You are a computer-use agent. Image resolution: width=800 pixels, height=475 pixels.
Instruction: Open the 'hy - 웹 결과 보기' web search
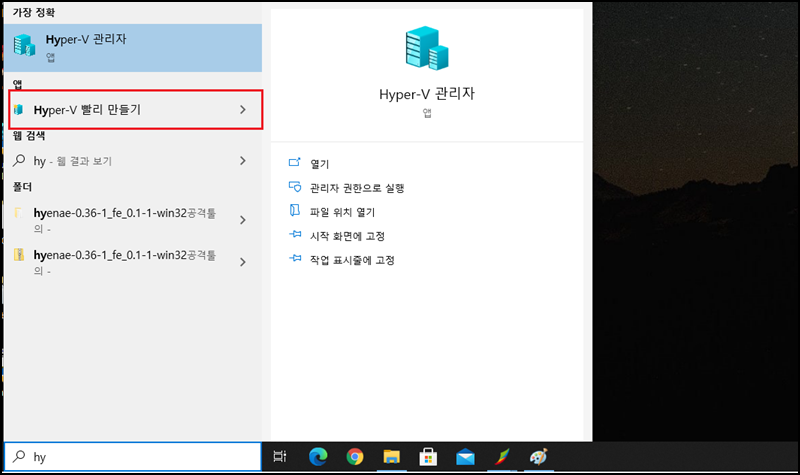coord(133,161)
